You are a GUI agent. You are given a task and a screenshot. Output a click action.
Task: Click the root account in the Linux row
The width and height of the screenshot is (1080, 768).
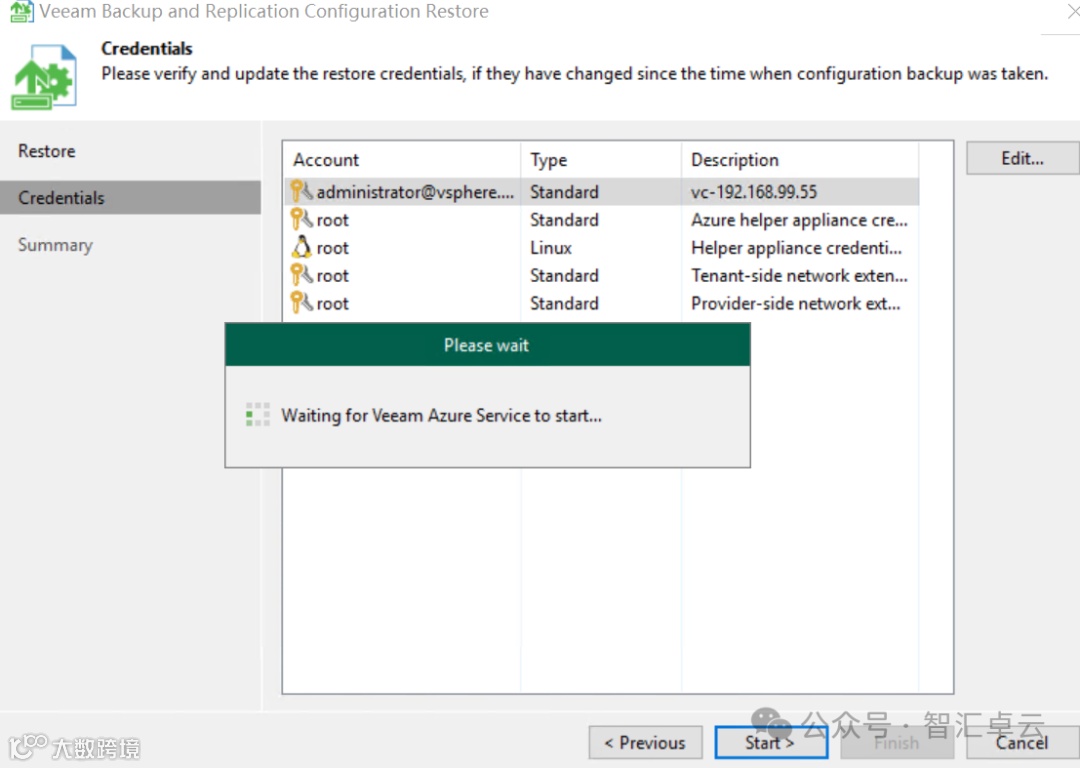[333, 248]
